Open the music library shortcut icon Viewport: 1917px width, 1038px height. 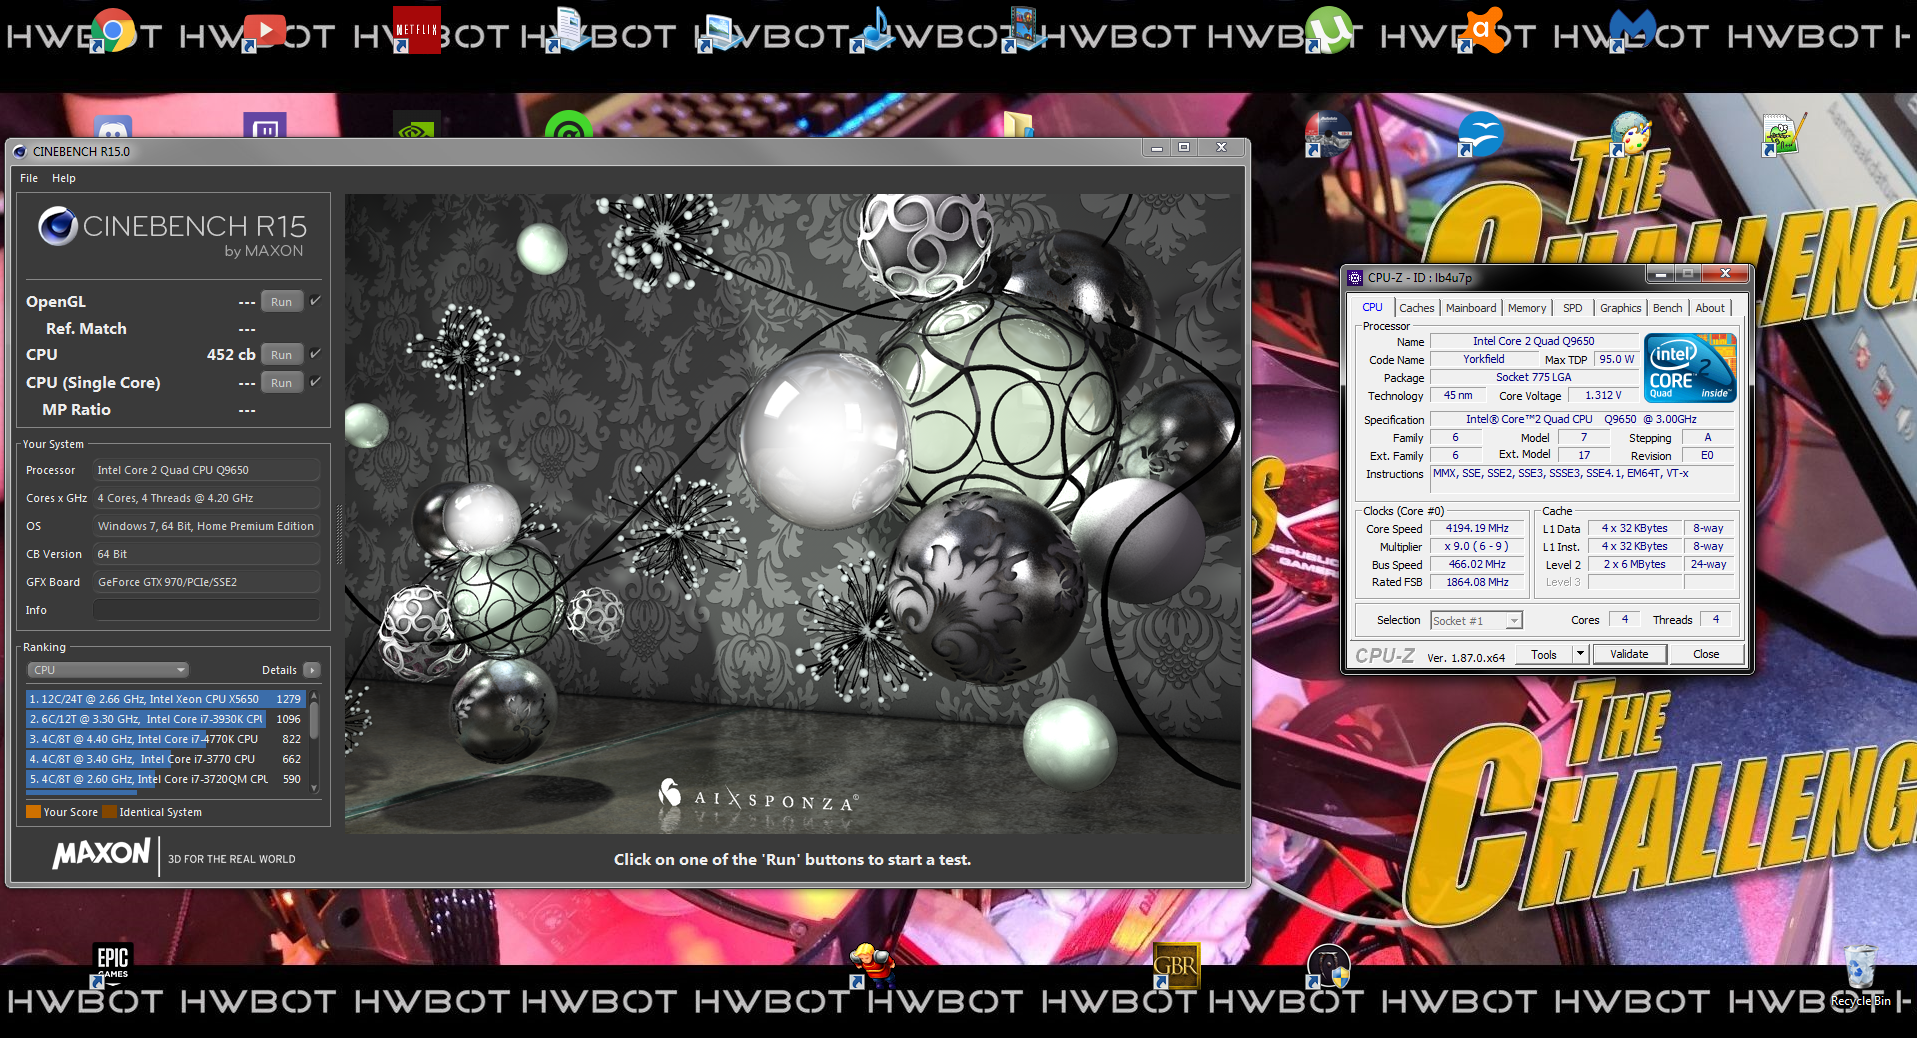point(872,30)
